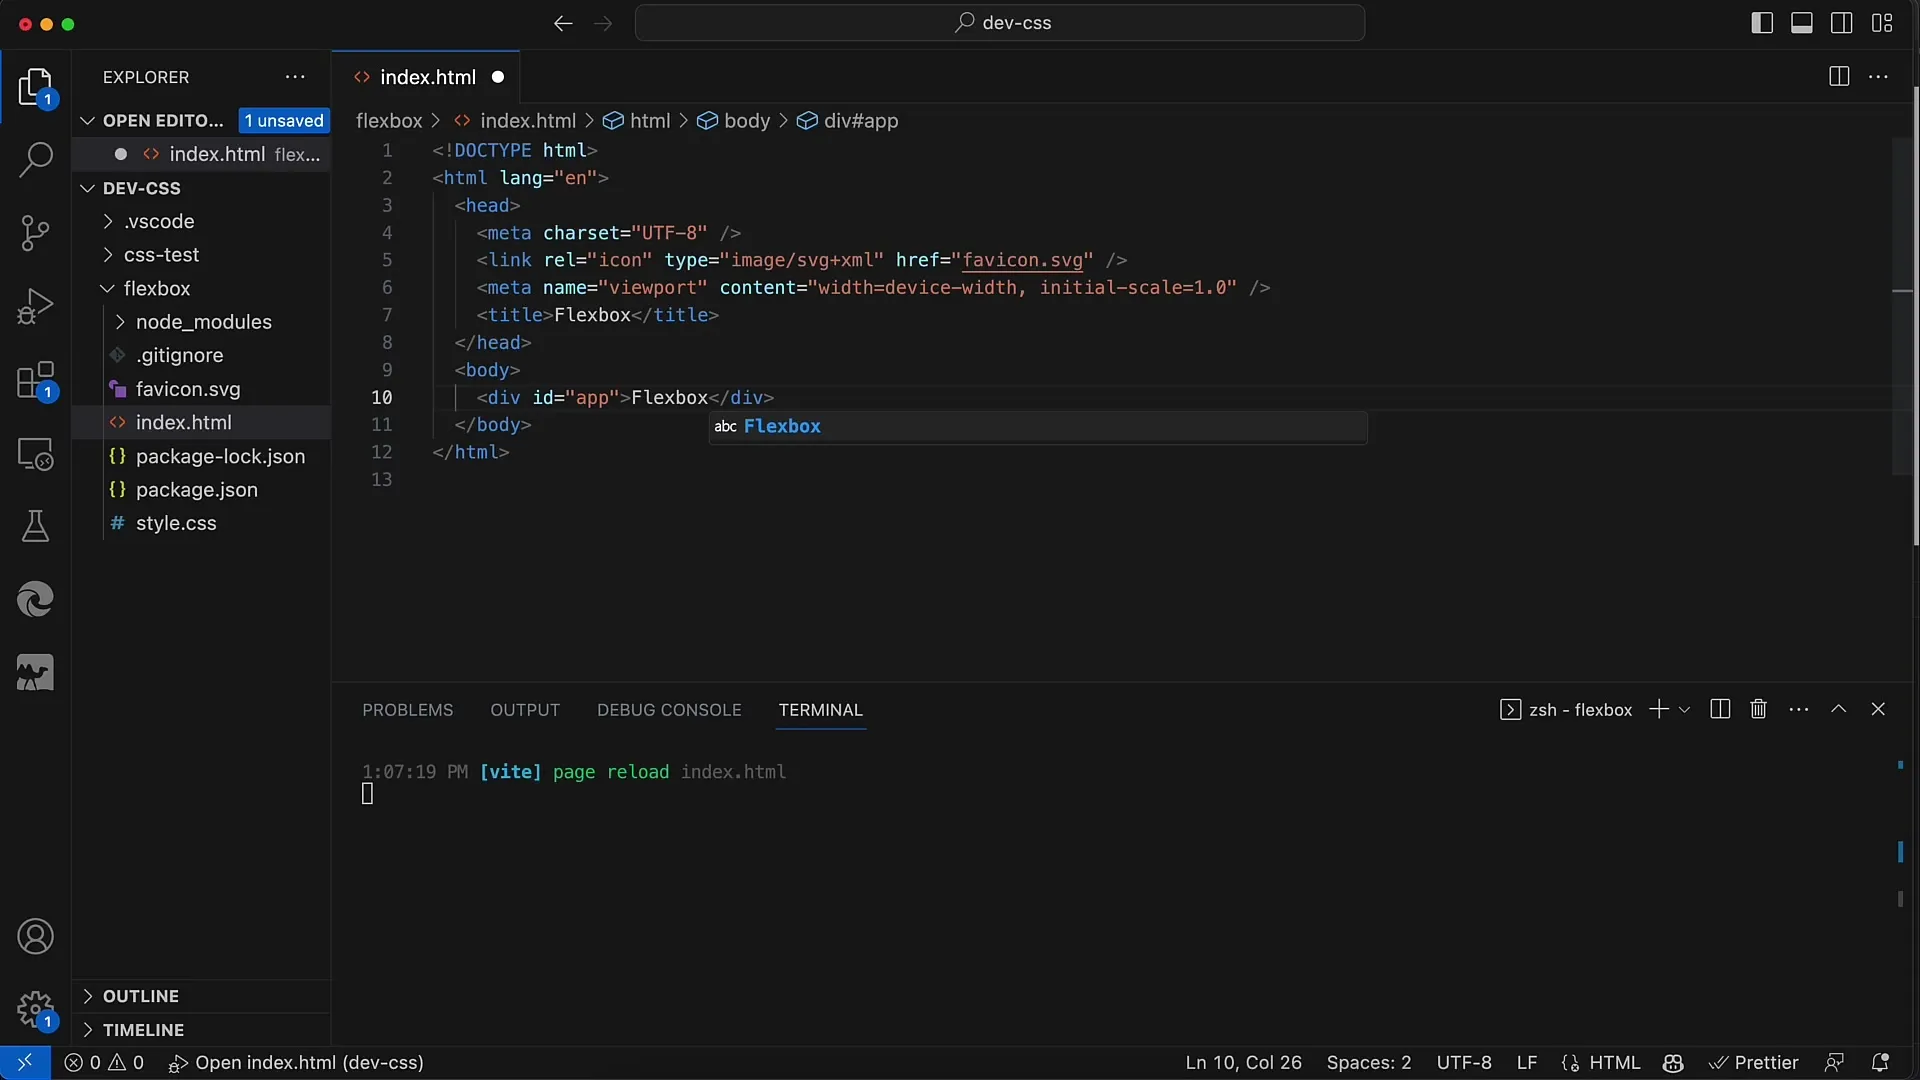The image size is (1920, 1080).
Task: Open terminal panel more actions ellipsis
Action: [1799, 709]
